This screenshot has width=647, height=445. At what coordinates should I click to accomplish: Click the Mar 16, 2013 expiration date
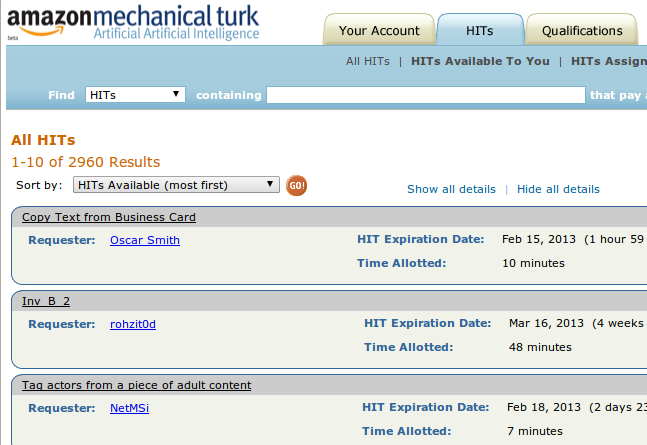(x=546, y=323)
